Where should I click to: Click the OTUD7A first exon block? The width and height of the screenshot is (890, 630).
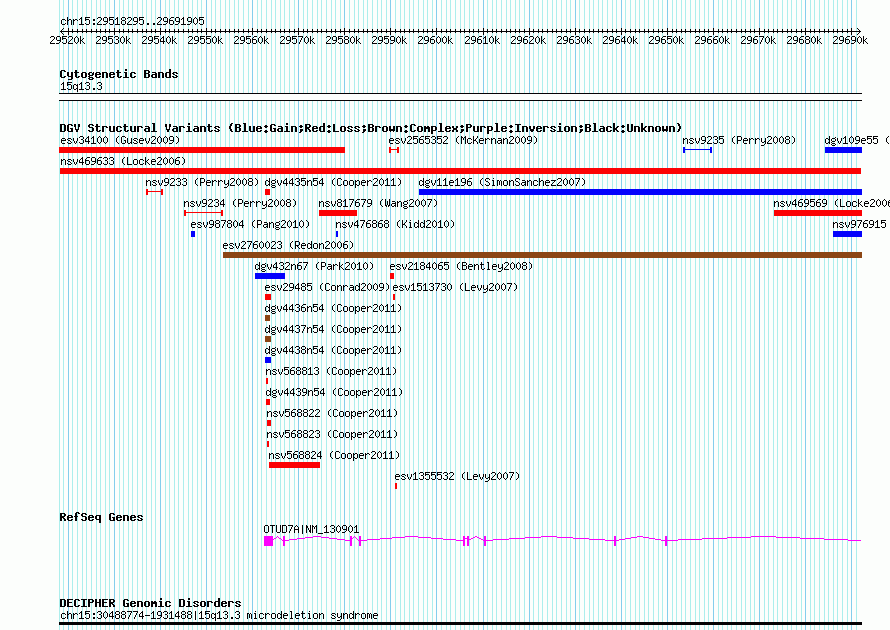[268, 541]
